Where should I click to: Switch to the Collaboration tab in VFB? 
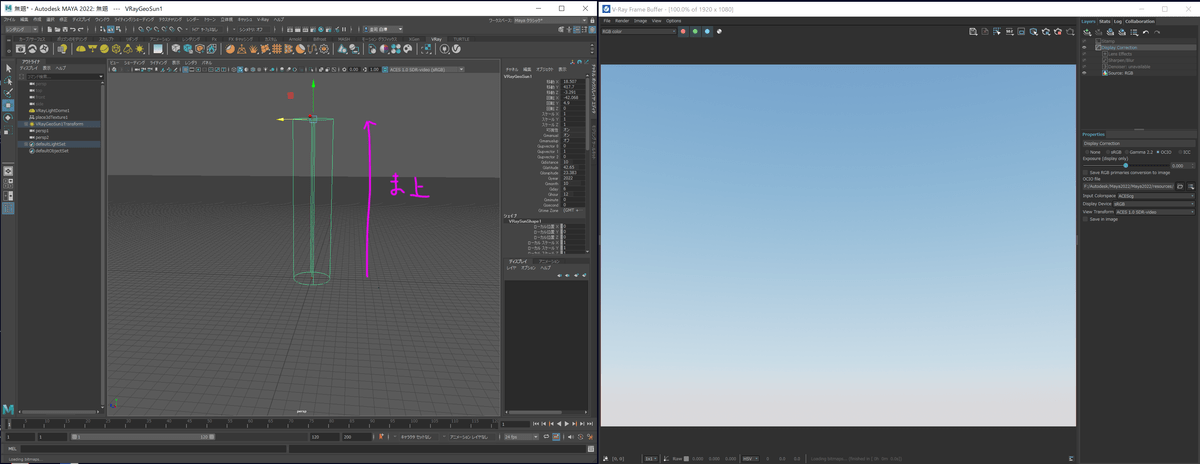pyautogui.click(x=1140, y=21)
